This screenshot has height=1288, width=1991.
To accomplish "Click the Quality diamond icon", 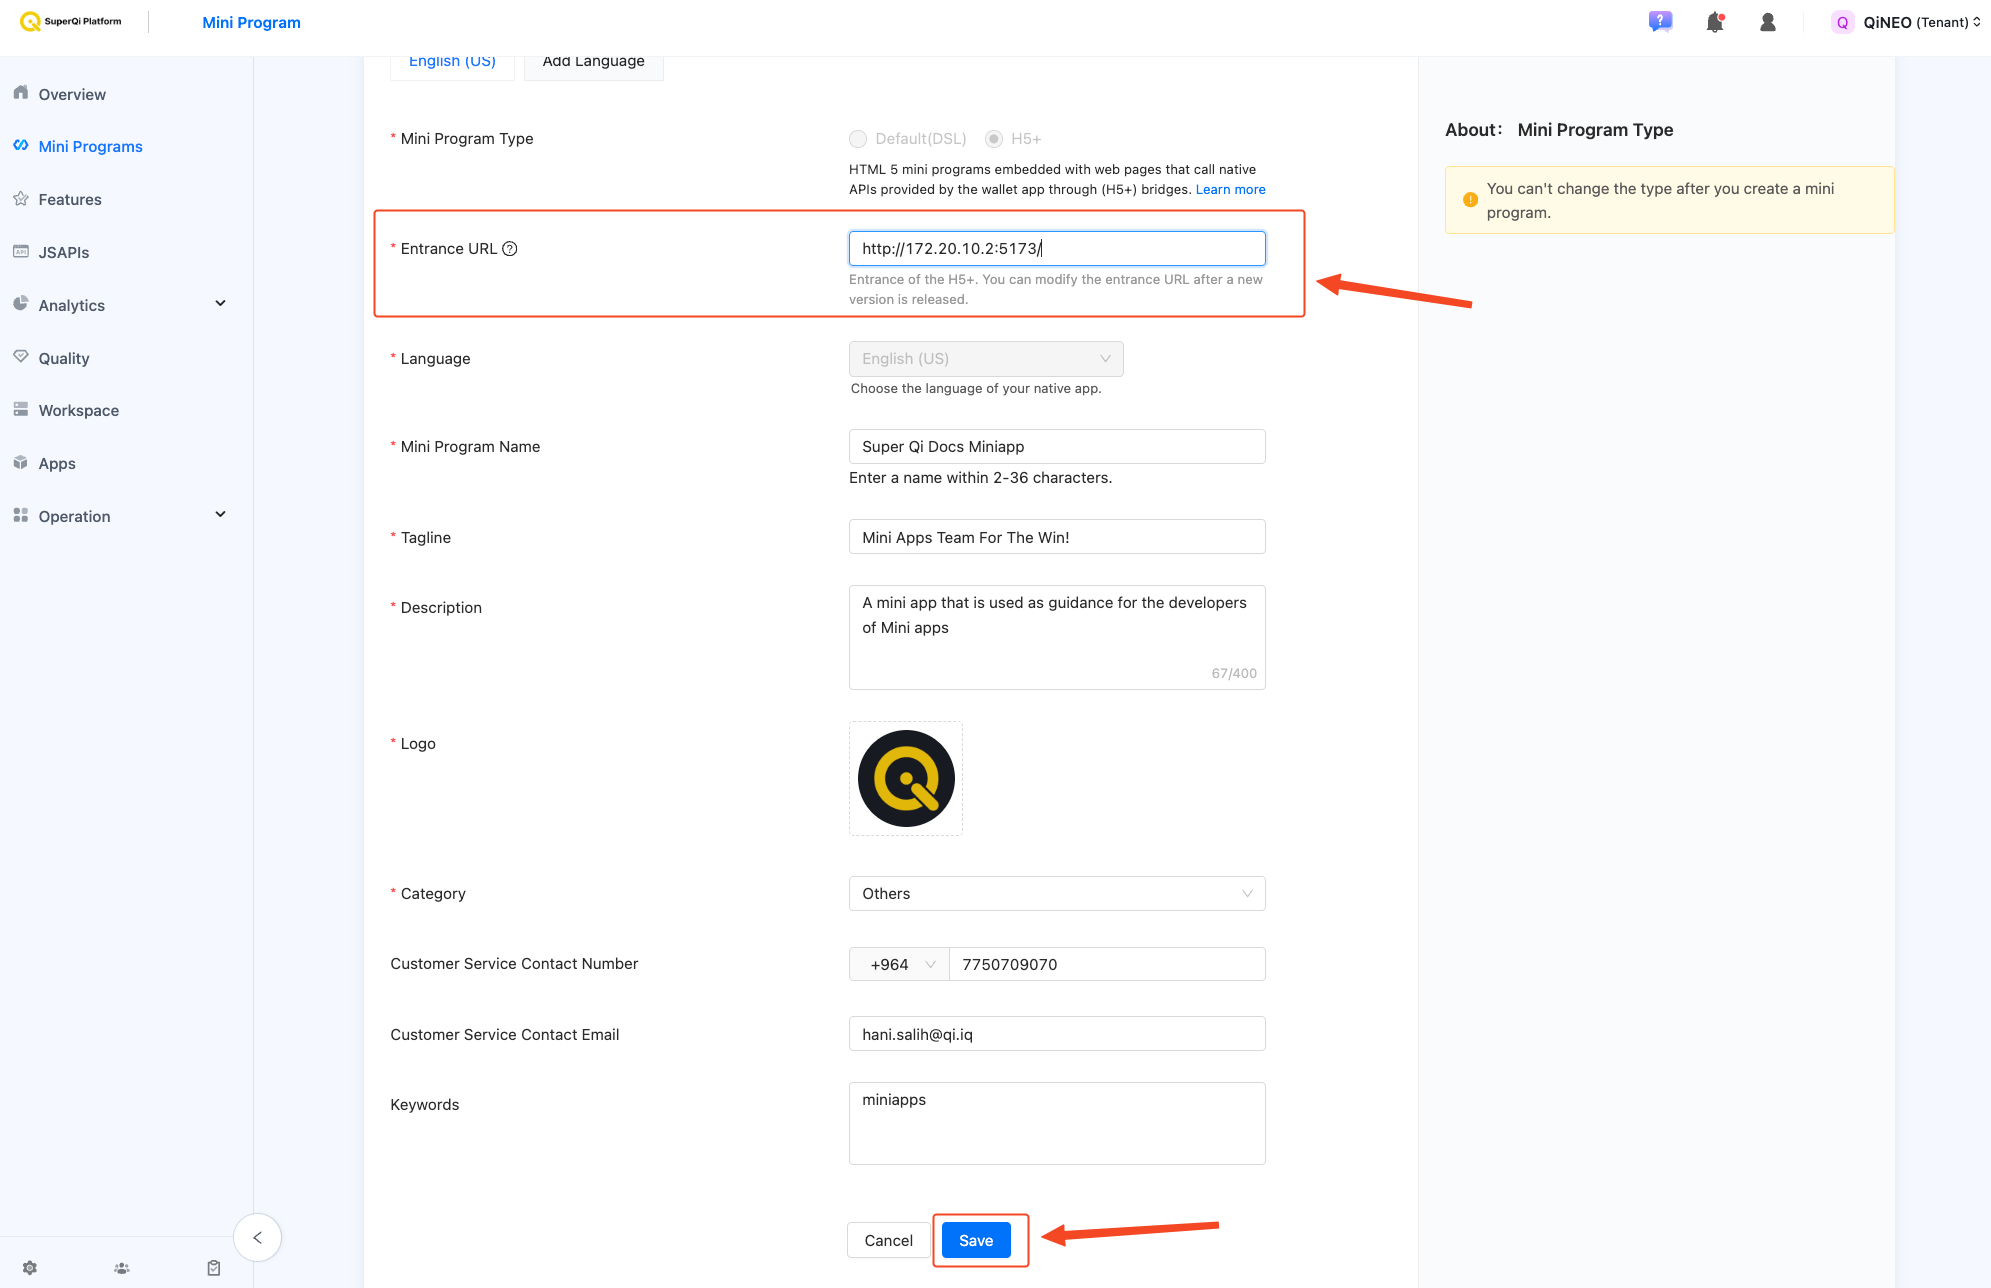I will click(21, 357).
